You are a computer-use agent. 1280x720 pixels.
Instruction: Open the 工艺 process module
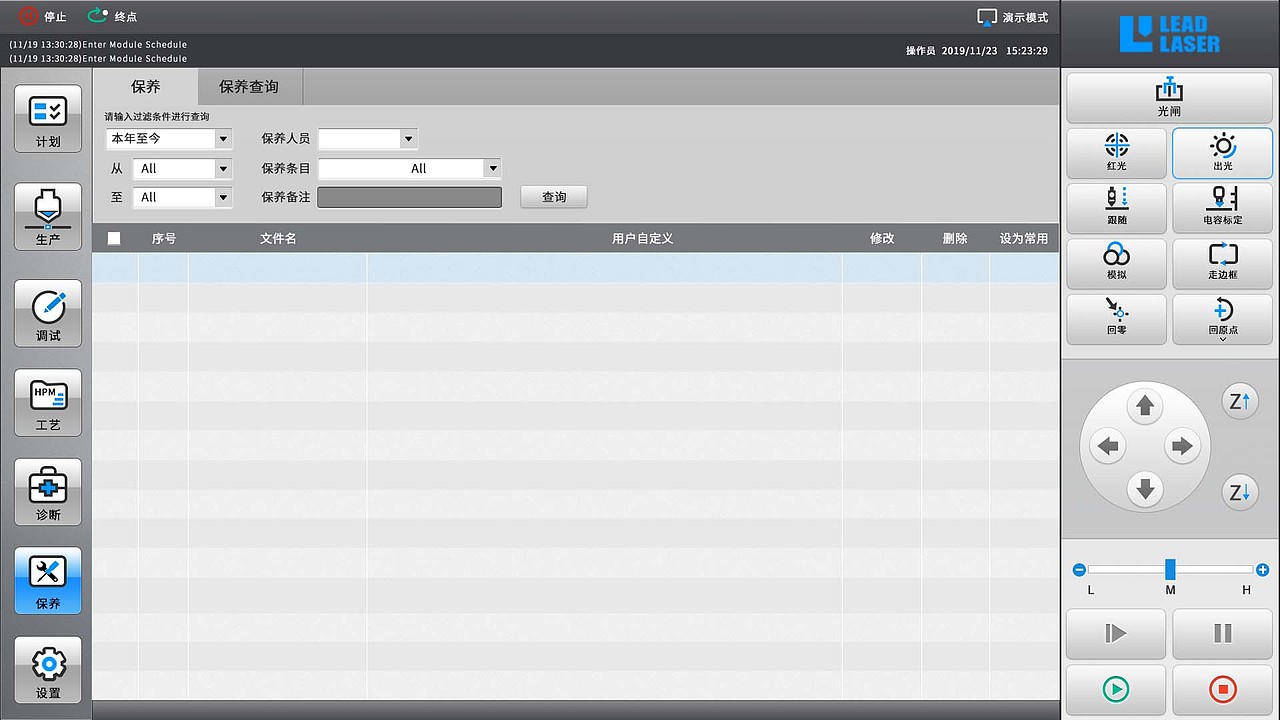(48, 403)
